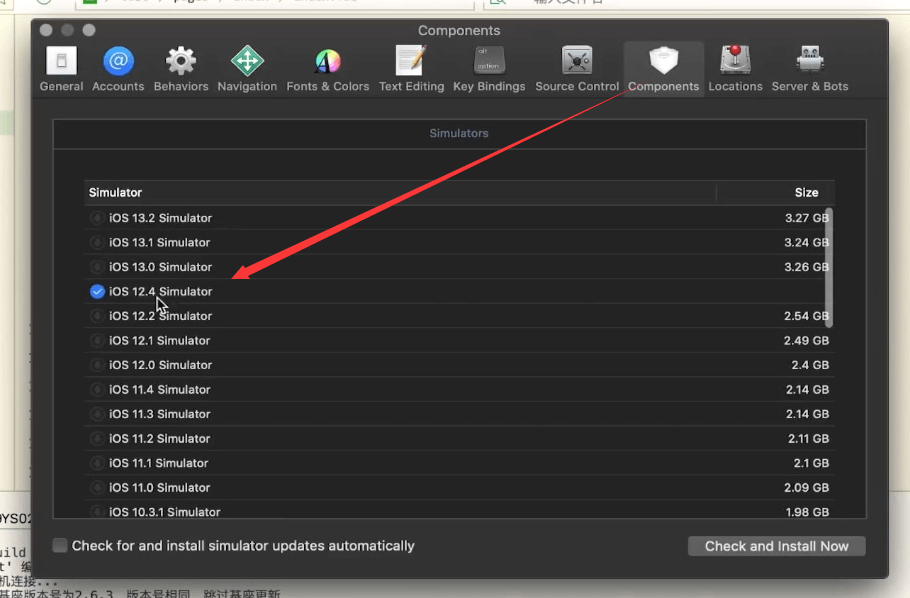Viewport: 910px width, 598px height.
Task: Sort by Size column header
Action: [x=775, y=193]
